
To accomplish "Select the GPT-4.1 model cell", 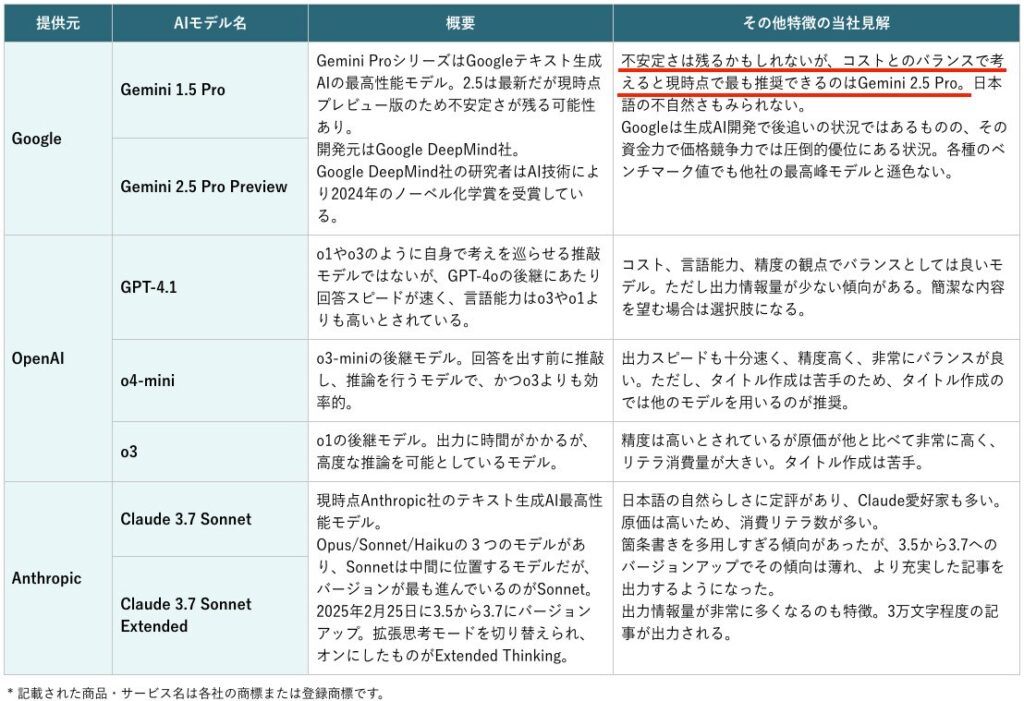I will pyautogui.click(x=210, y=287).
